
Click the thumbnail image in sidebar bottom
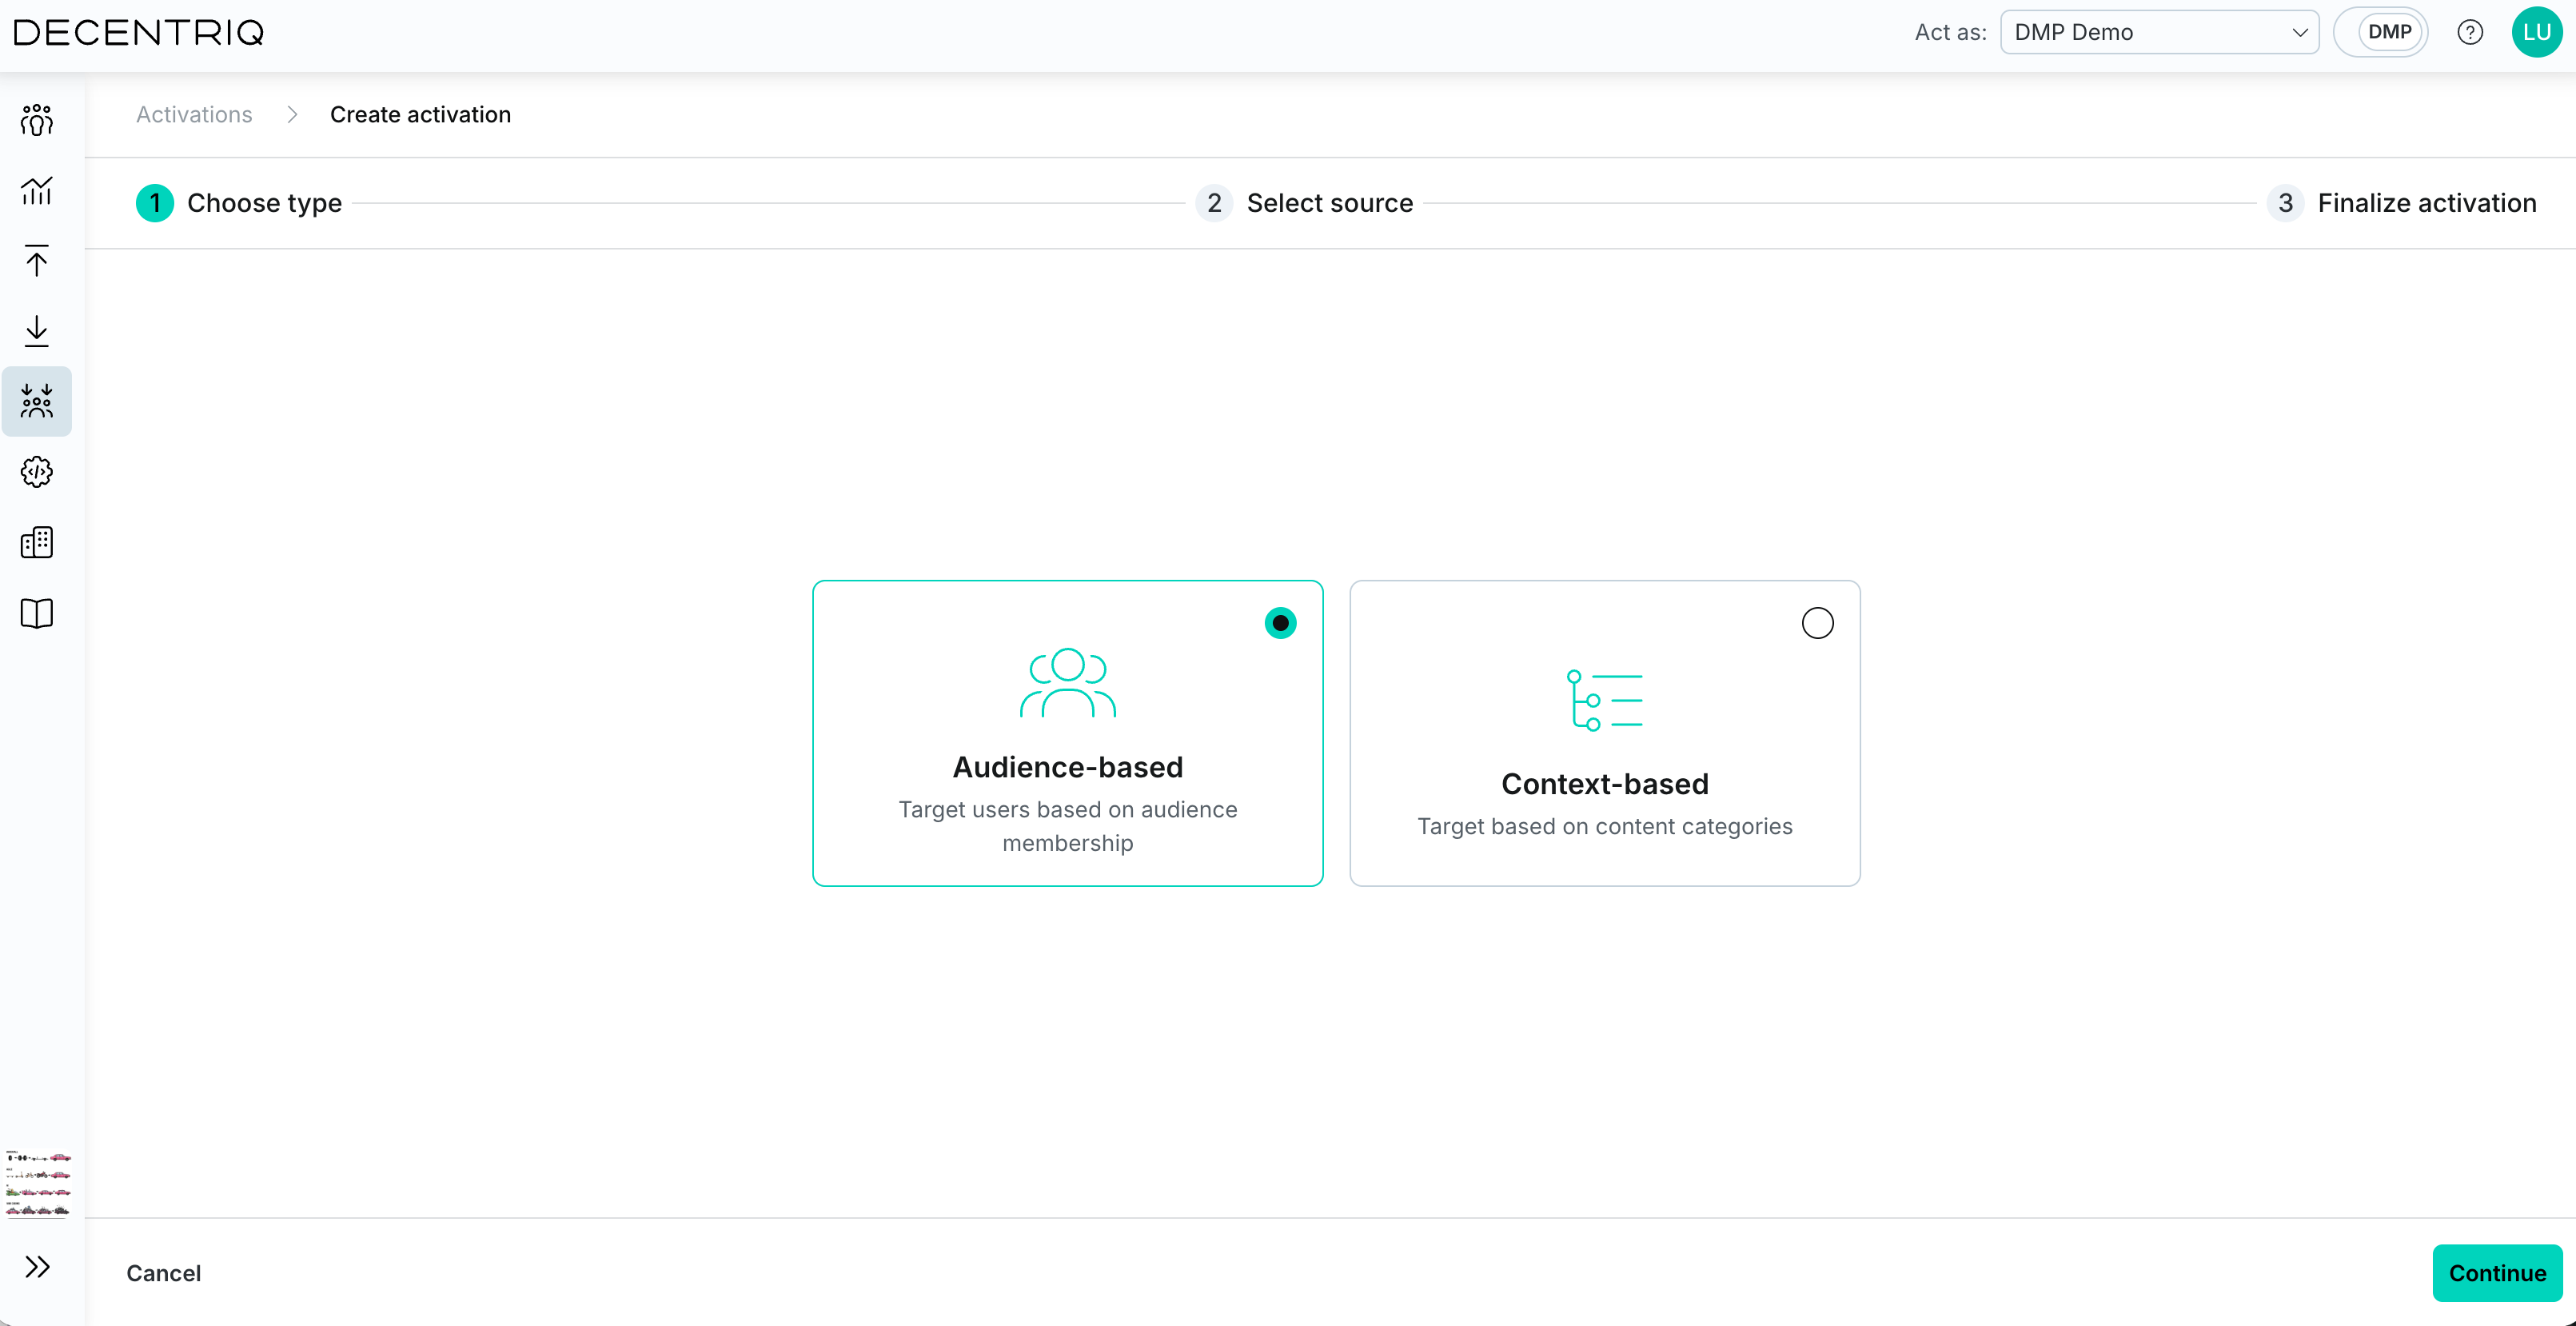(x=38, y=1184)
